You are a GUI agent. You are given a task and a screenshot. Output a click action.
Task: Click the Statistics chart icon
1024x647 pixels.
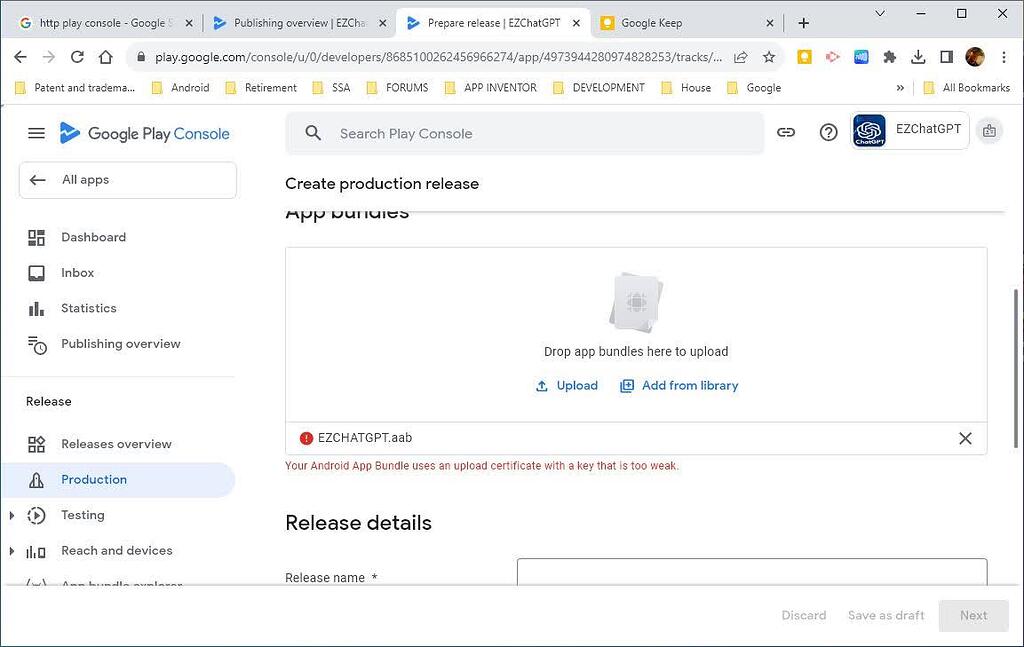(x=37, y=308)
